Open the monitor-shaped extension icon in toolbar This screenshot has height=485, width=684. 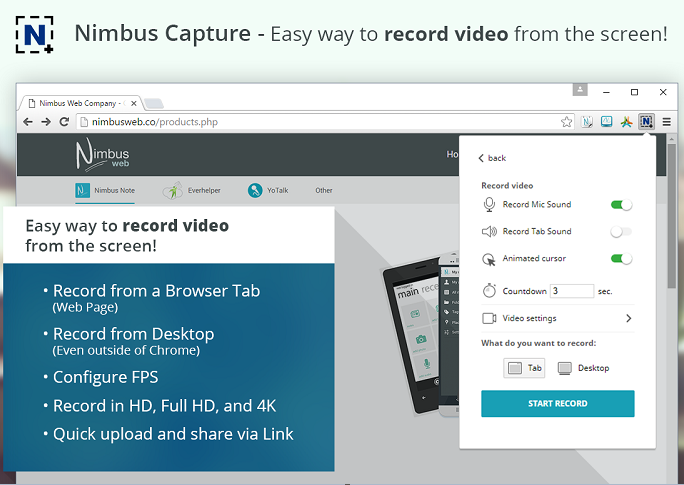pyautogui.click(x=606, y=122)
